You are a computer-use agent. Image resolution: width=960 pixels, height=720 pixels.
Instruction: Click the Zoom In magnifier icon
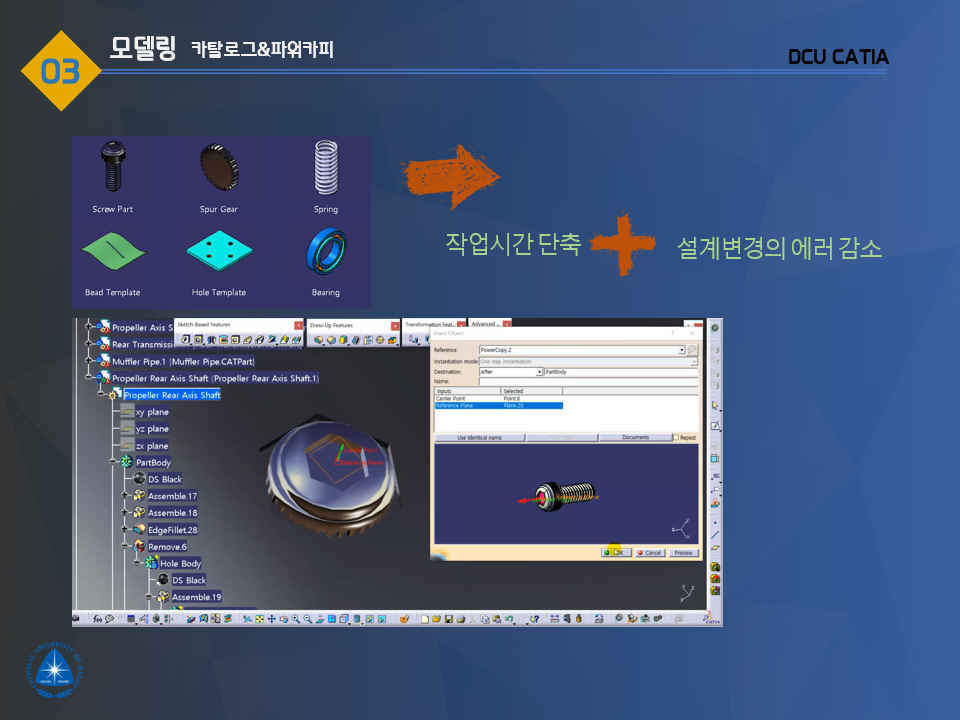[296, 619]
